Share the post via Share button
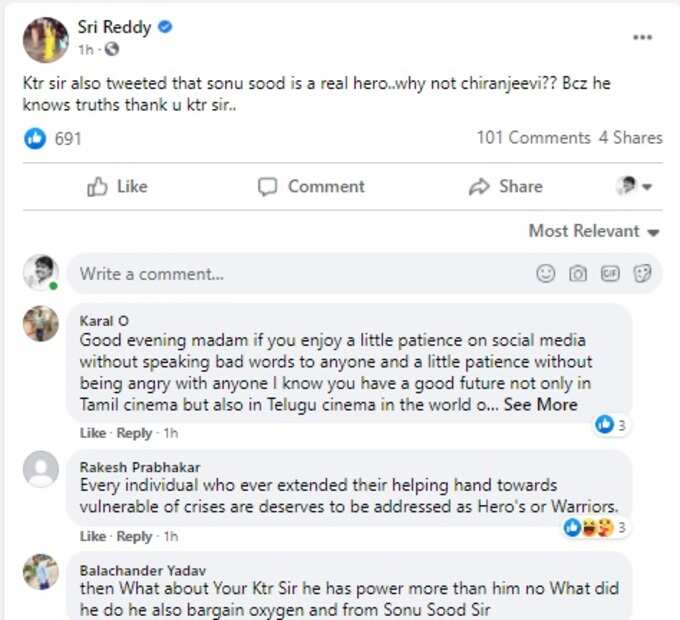Image resolution: width=680 pixels, height=620 pixels. tap(506, 187)
